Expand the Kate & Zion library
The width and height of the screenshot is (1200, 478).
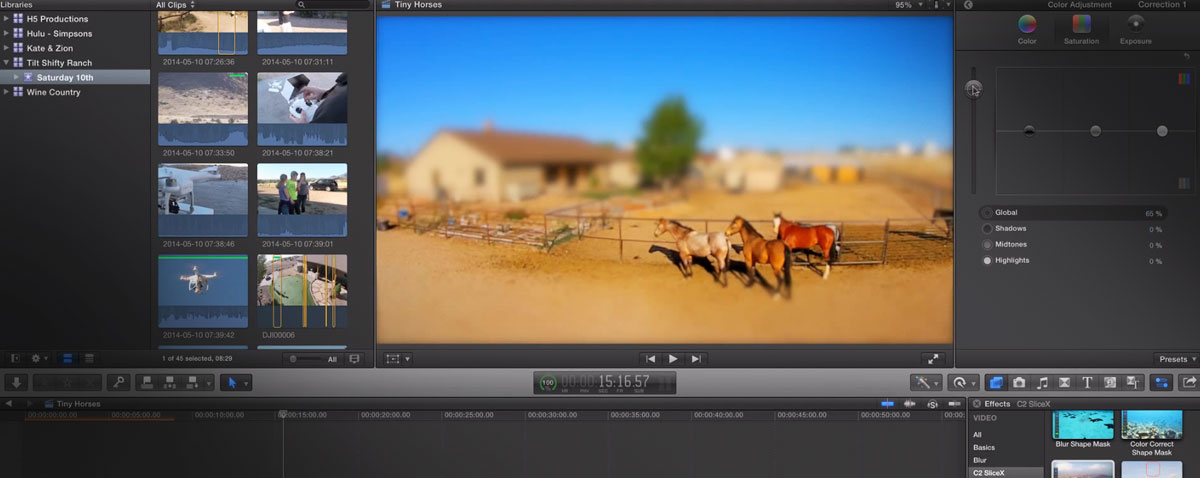(8, 48)
